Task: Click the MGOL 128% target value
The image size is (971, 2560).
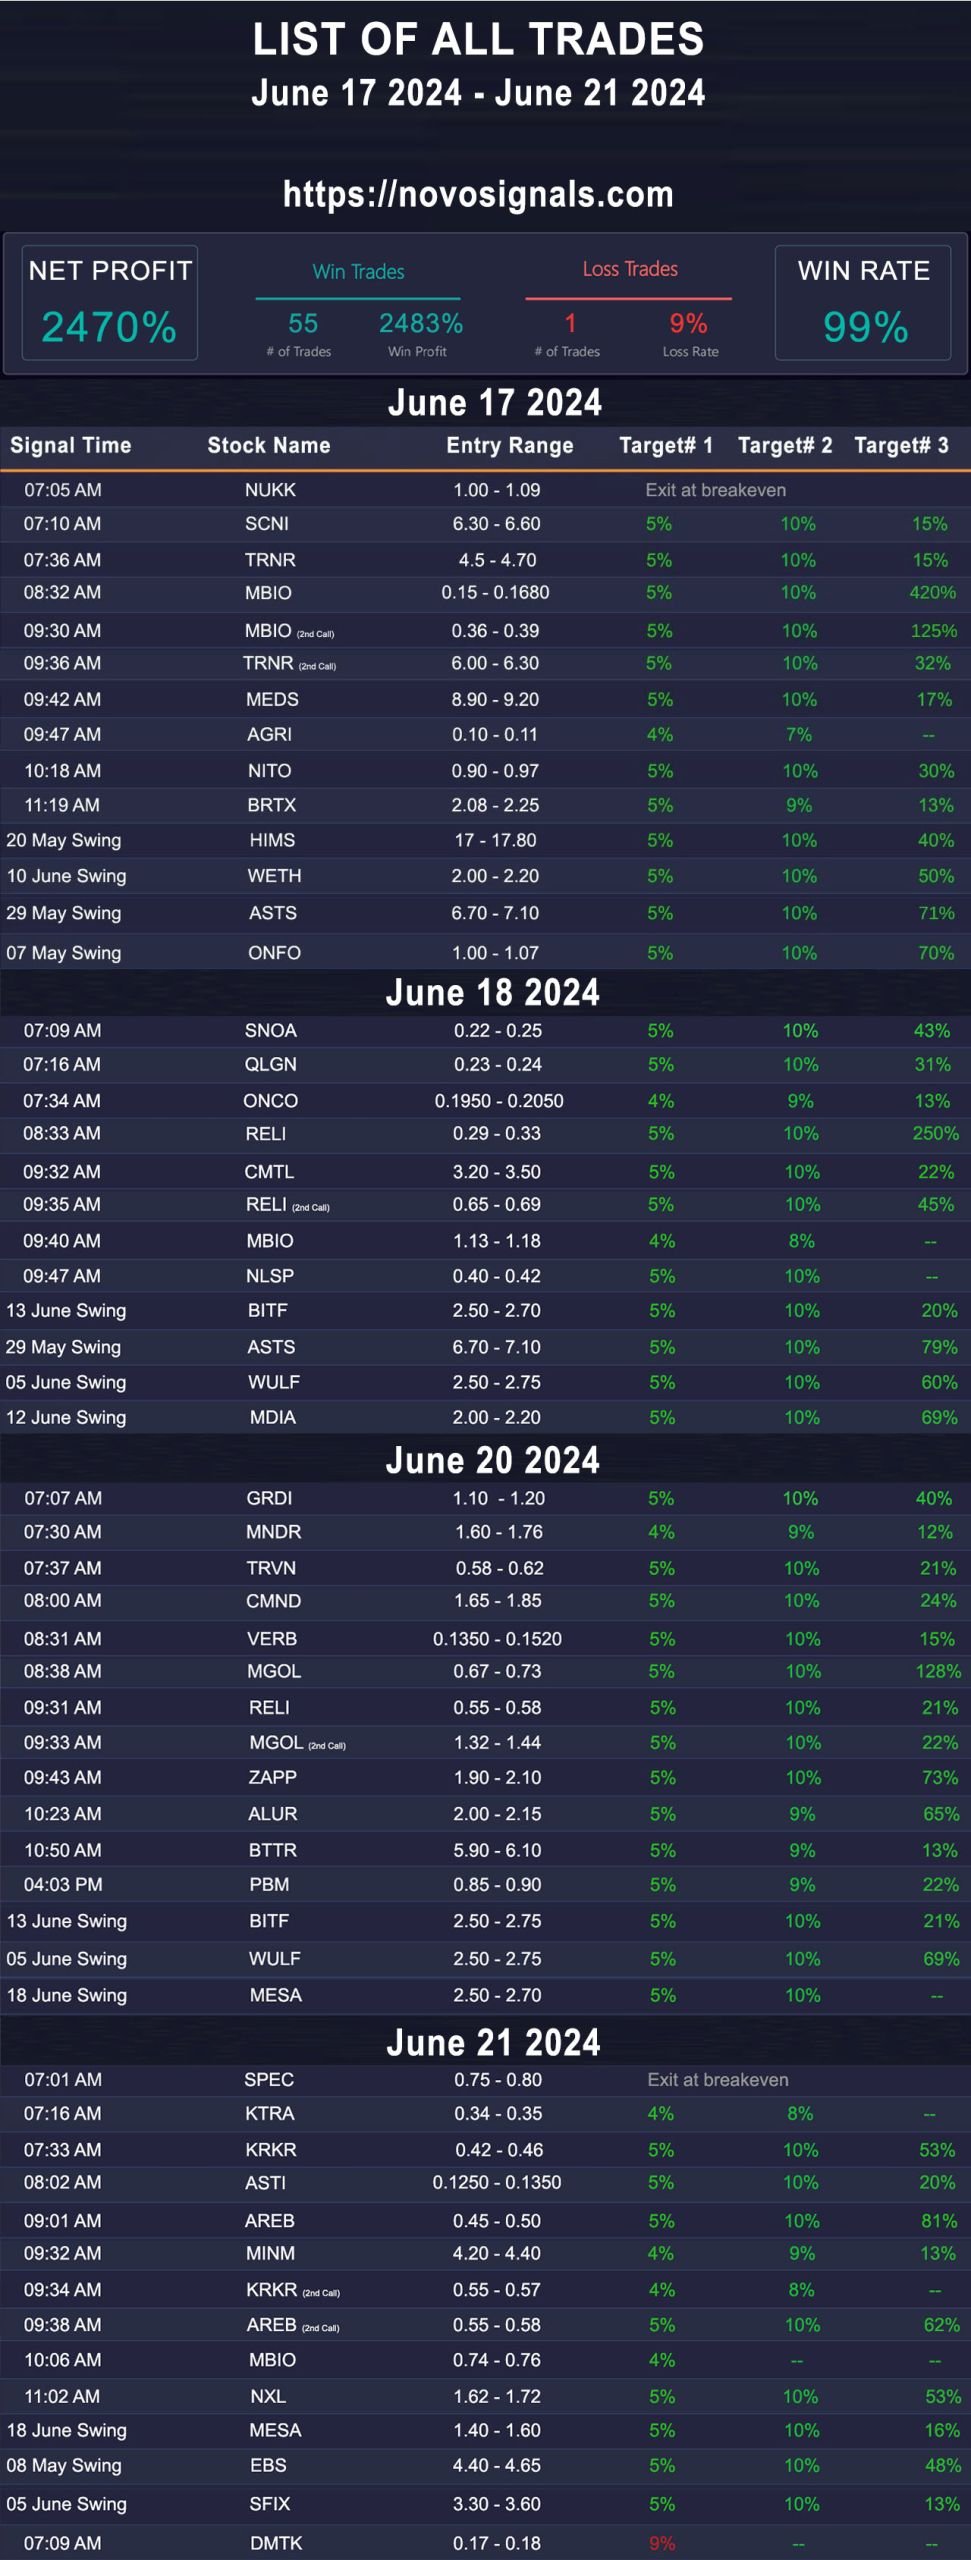Action: pos(937,1671)
